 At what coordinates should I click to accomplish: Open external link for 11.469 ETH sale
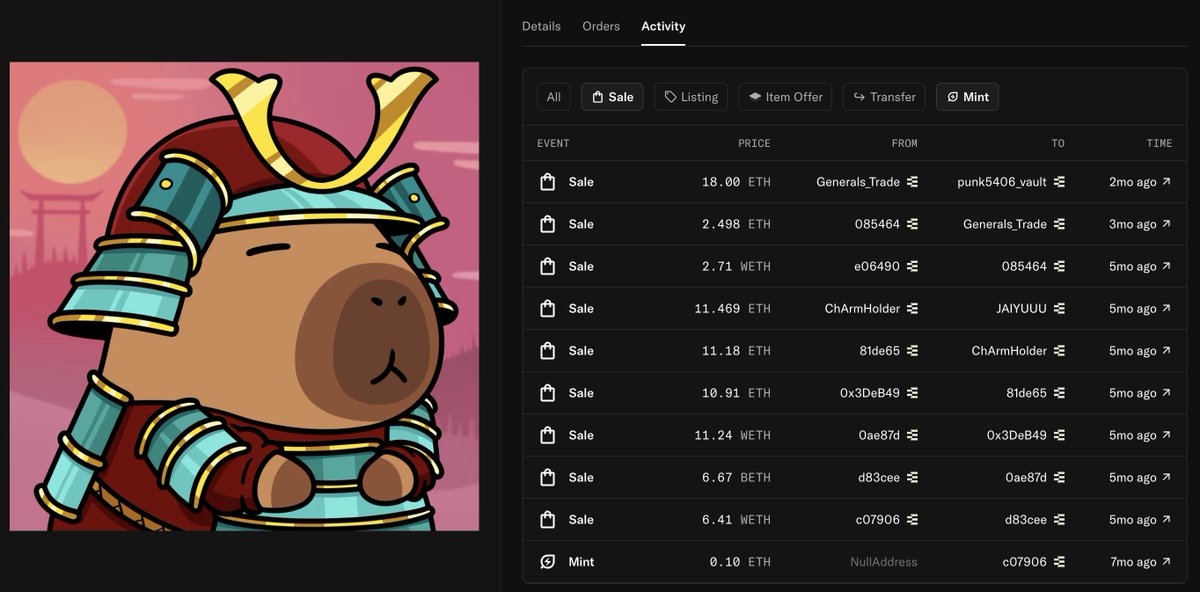[1166, 308]
